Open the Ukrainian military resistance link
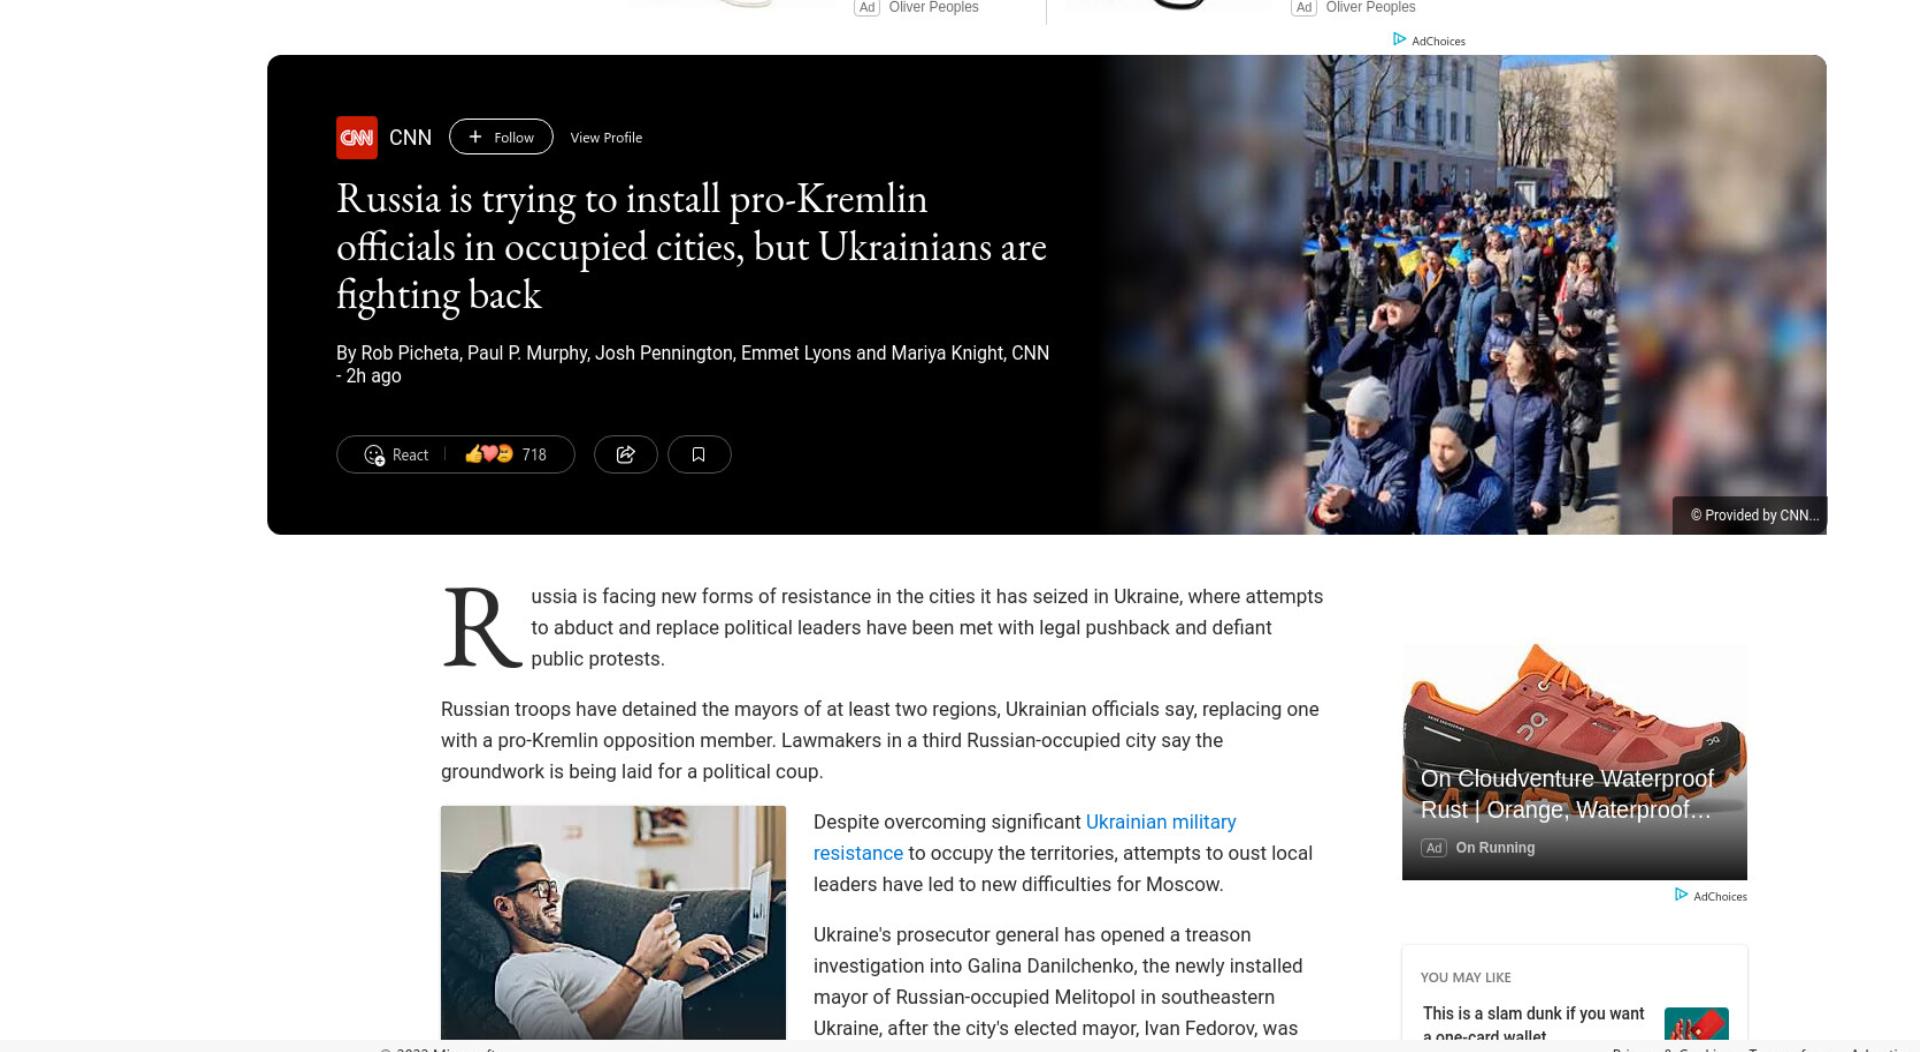 [1024, 837]
